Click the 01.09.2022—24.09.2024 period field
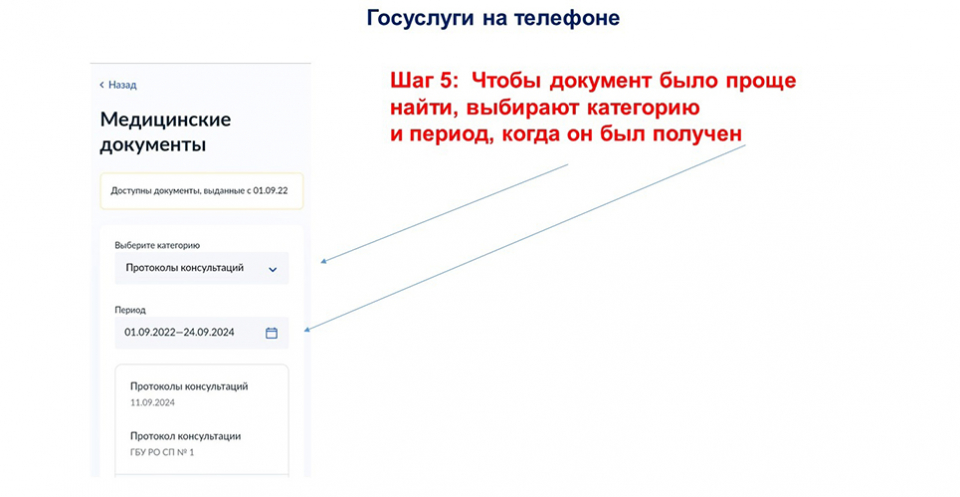The width and height of the screenshot is (960, 497). [x=179, y=332]
